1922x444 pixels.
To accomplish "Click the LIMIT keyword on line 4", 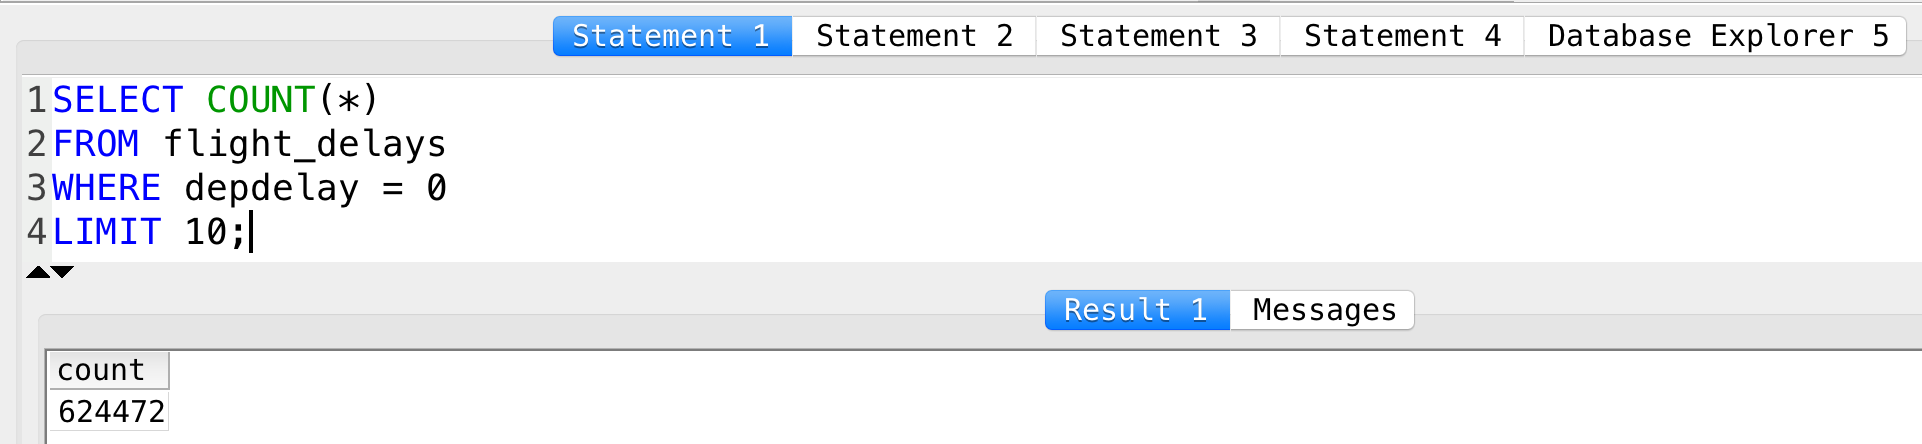I will click(x=106, y=232).
